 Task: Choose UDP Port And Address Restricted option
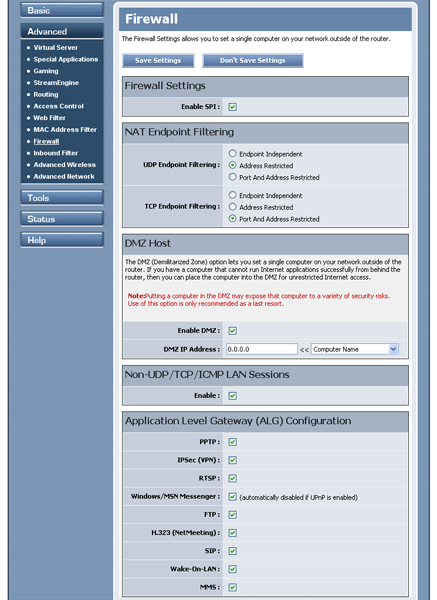point(232,177)
